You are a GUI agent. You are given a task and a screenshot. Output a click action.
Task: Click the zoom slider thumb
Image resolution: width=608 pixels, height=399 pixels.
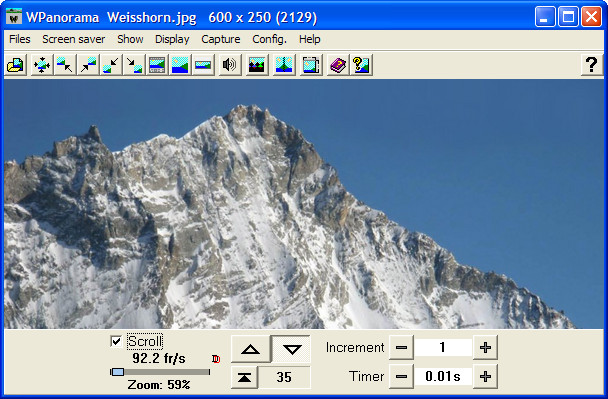[117, 372]
